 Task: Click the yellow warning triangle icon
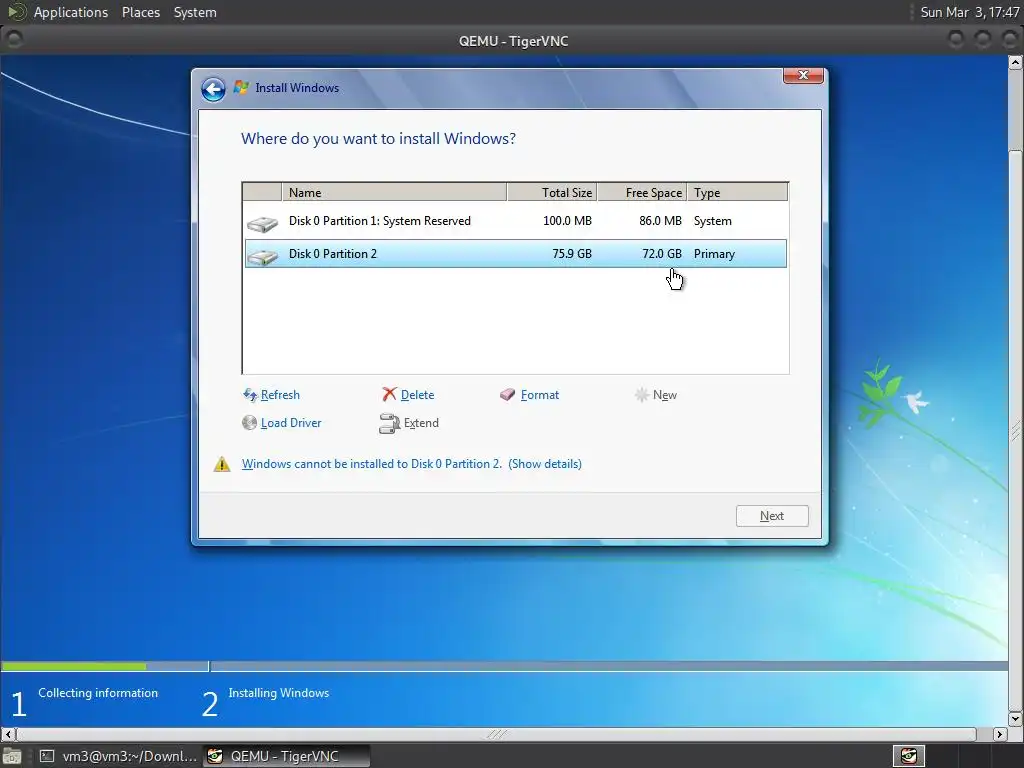[x=222, y=464]
